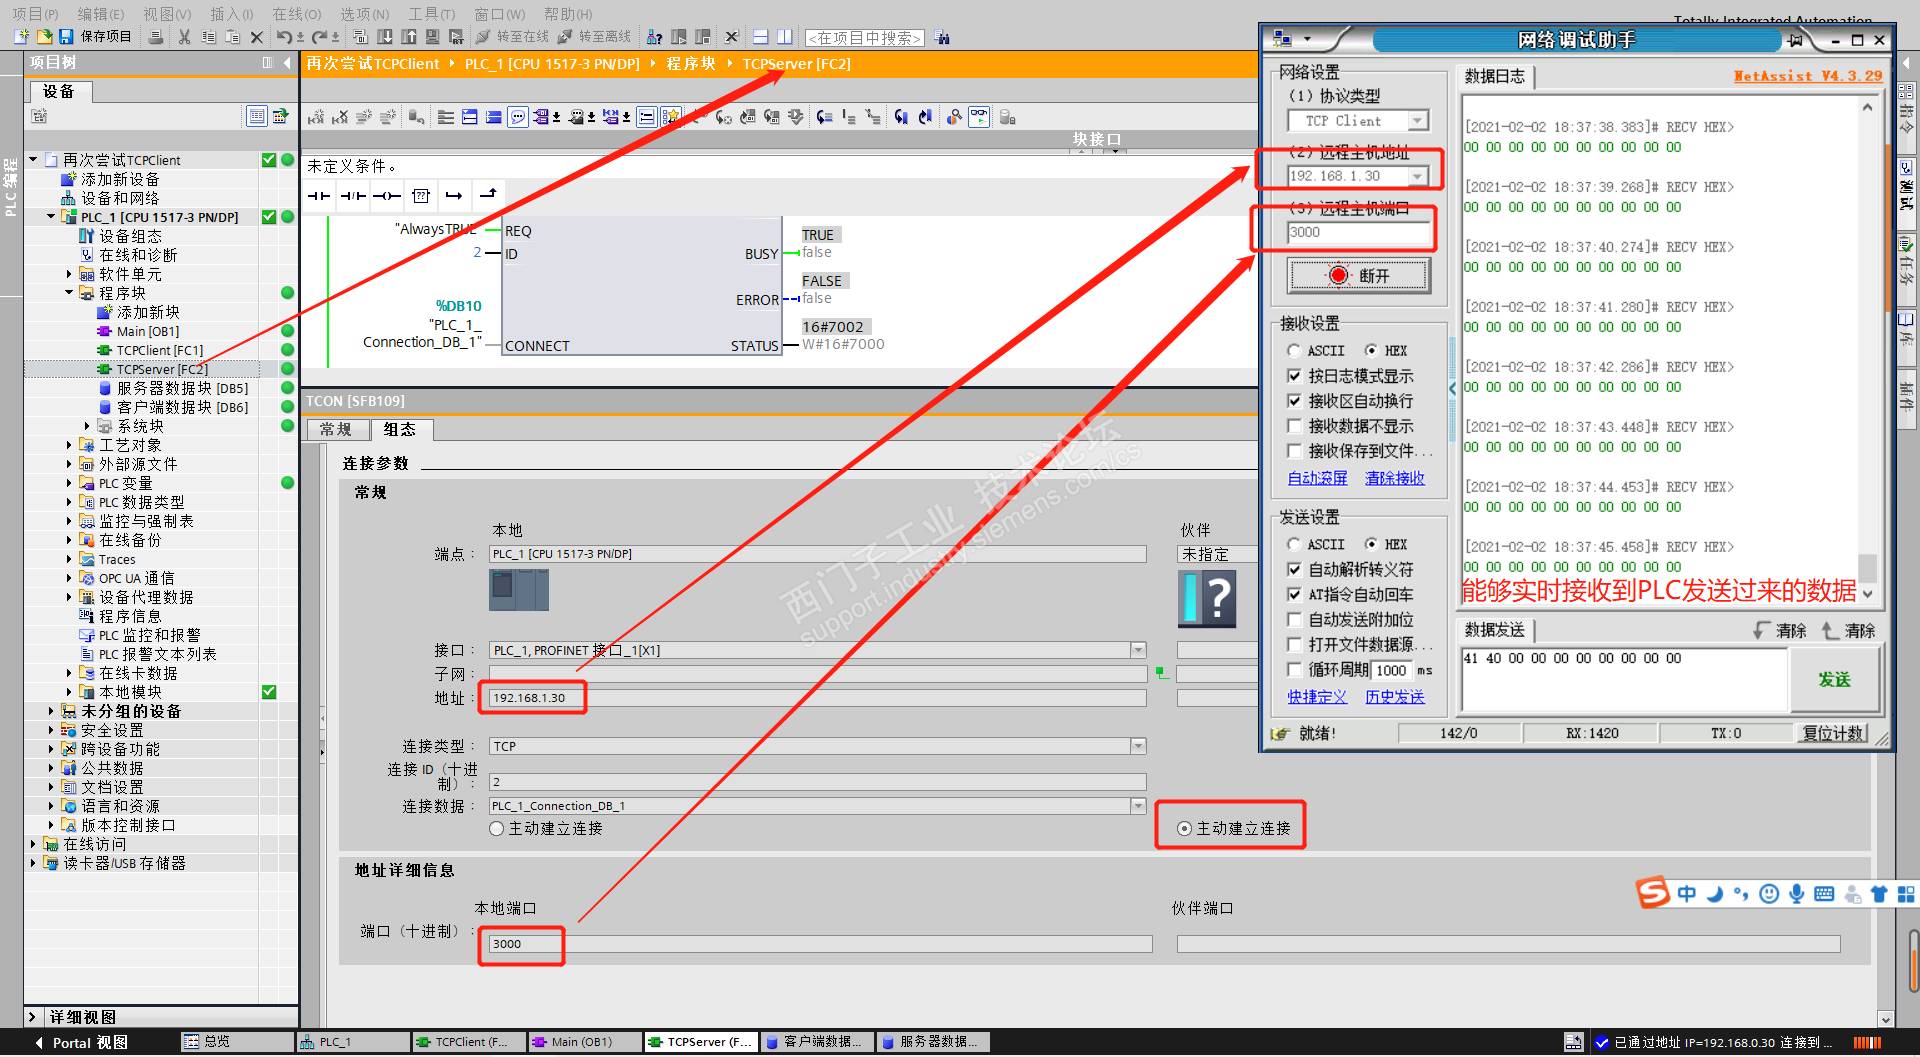Image resolution: width=1920 pixels, height=1057 pixels.
Task: Click the Split editor vertically icon
Action: 785,36
